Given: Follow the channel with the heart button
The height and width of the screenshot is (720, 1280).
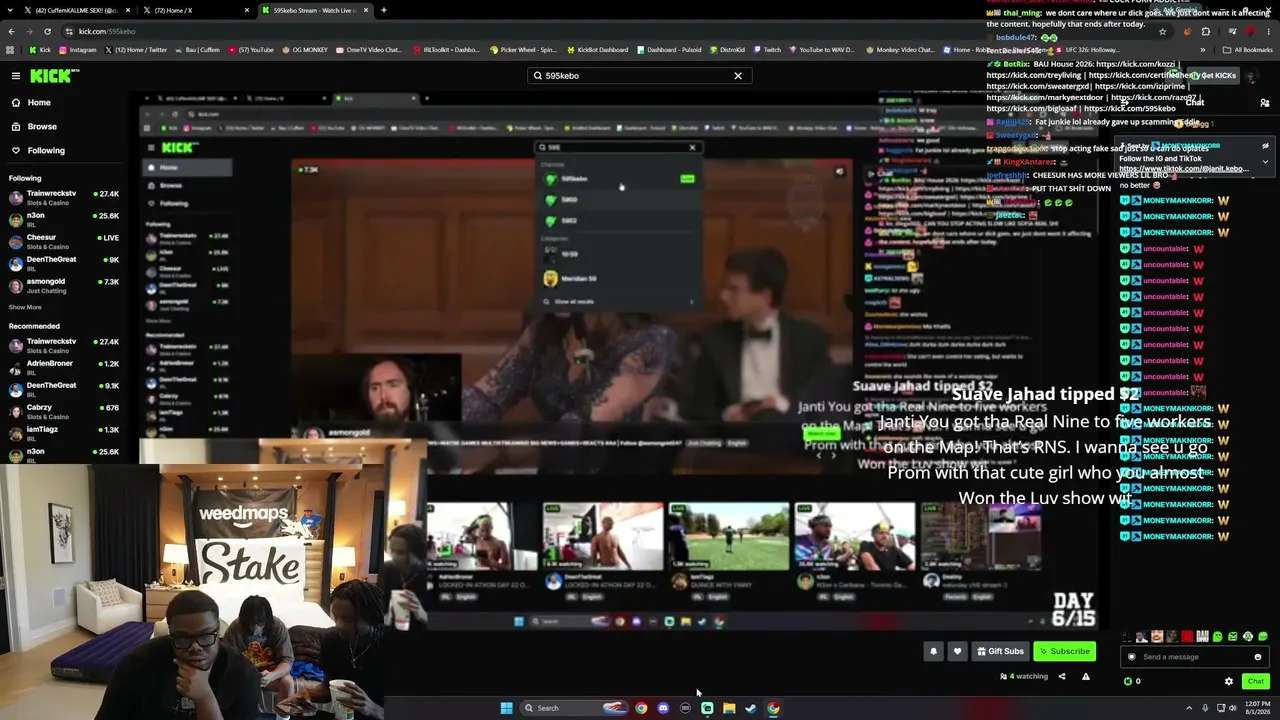Looking at the screenshot, I should pos(957,651).
